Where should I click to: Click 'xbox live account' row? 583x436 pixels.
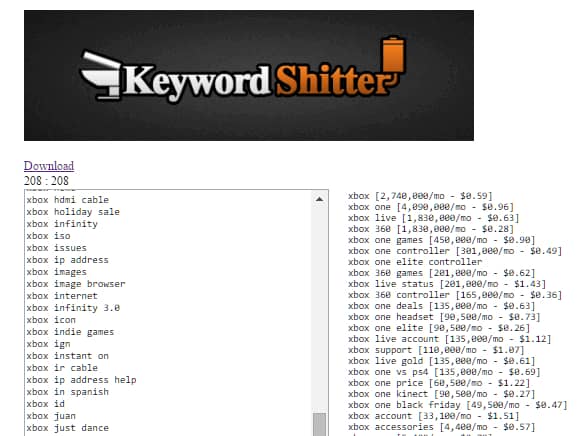[450, 339]
